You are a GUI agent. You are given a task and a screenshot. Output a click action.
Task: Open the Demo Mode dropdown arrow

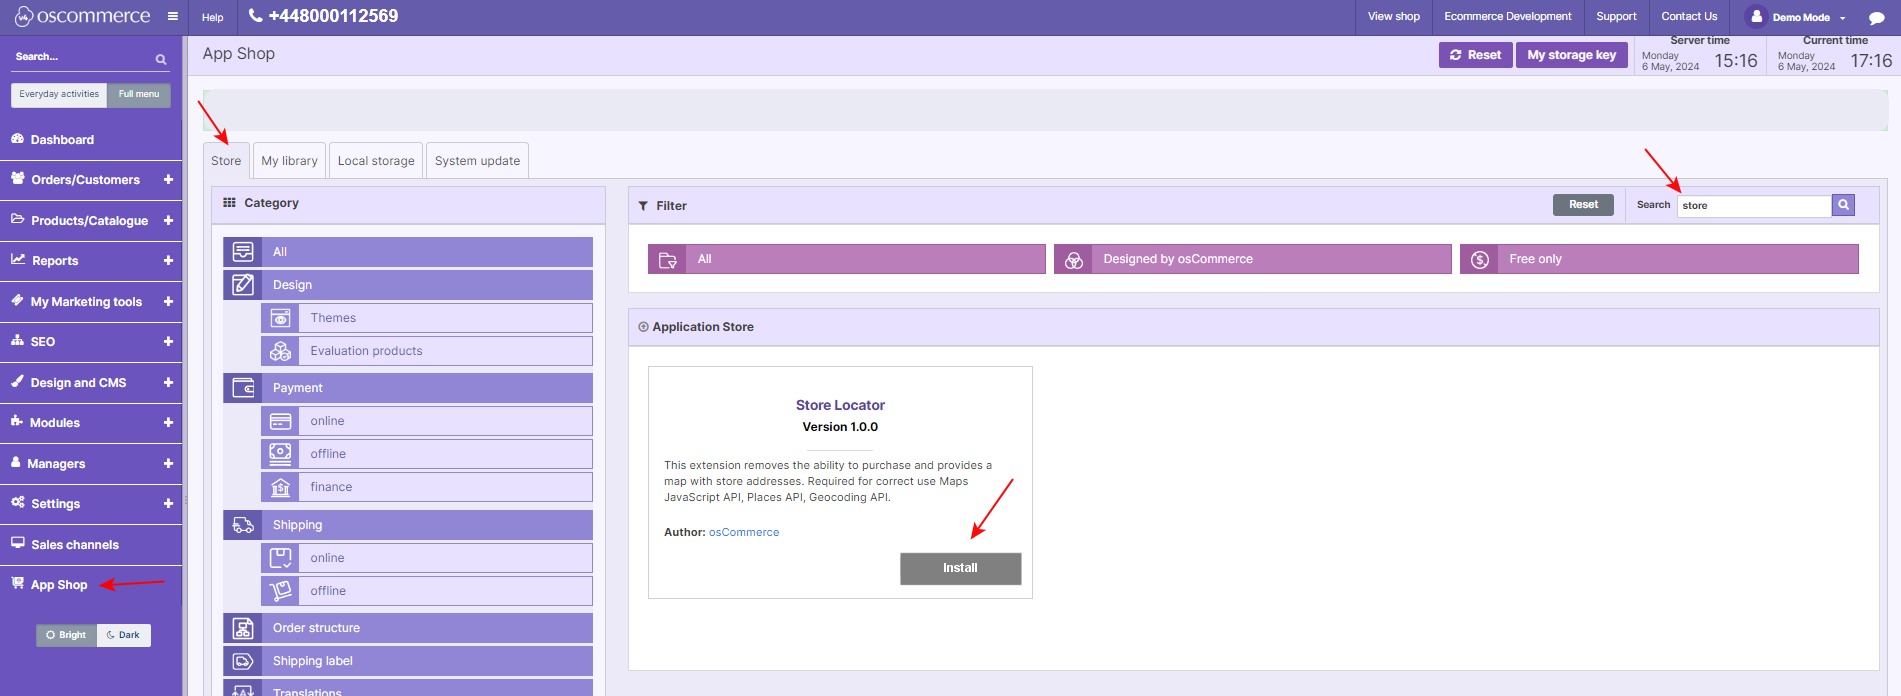[x=1842, y=18]
